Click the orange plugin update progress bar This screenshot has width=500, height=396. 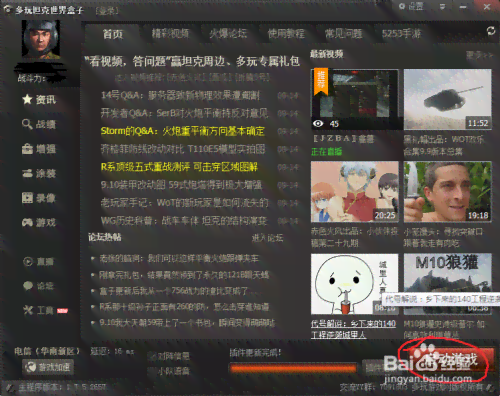tap(293, 368)
